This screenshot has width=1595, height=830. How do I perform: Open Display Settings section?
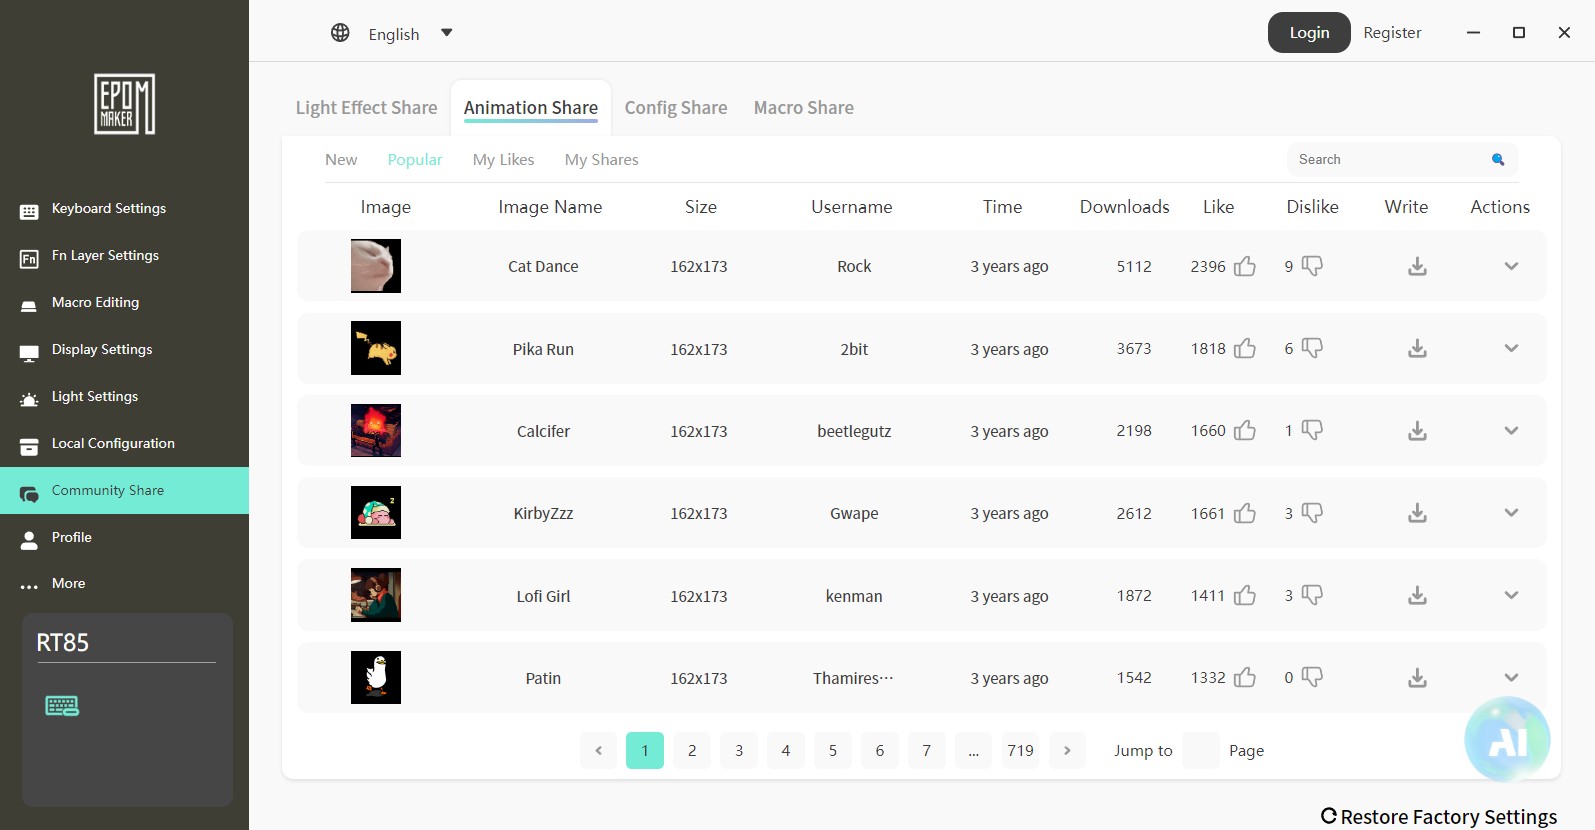(124, 349)
